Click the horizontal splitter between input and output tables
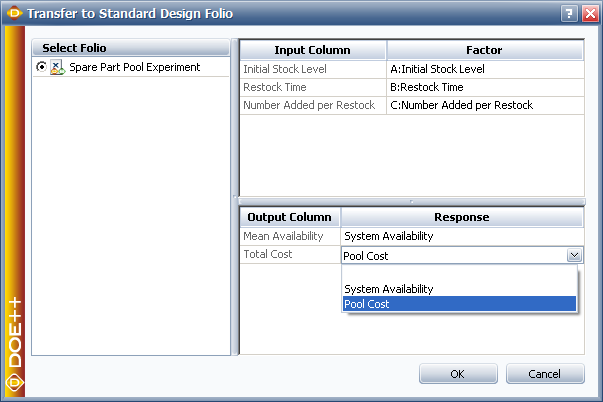 coord(411,202)
